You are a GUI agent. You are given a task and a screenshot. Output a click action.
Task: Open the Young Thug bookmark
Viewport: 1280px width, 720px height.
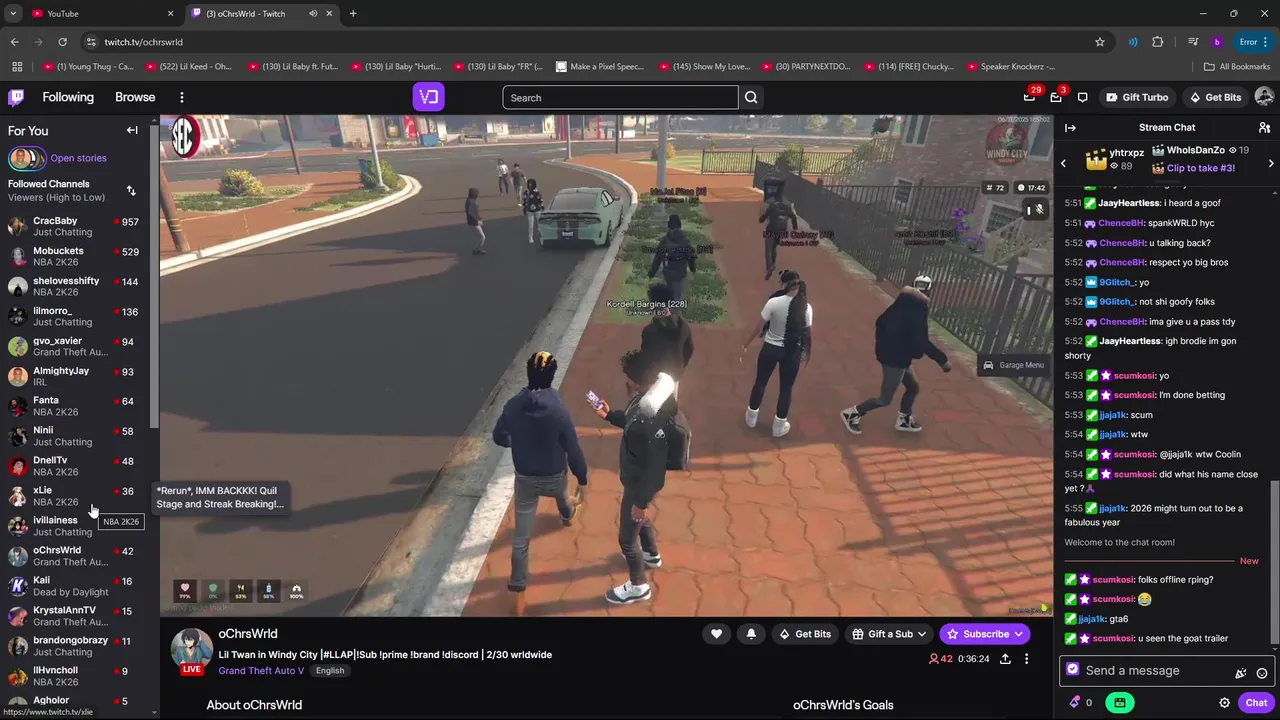pos(88,67)
